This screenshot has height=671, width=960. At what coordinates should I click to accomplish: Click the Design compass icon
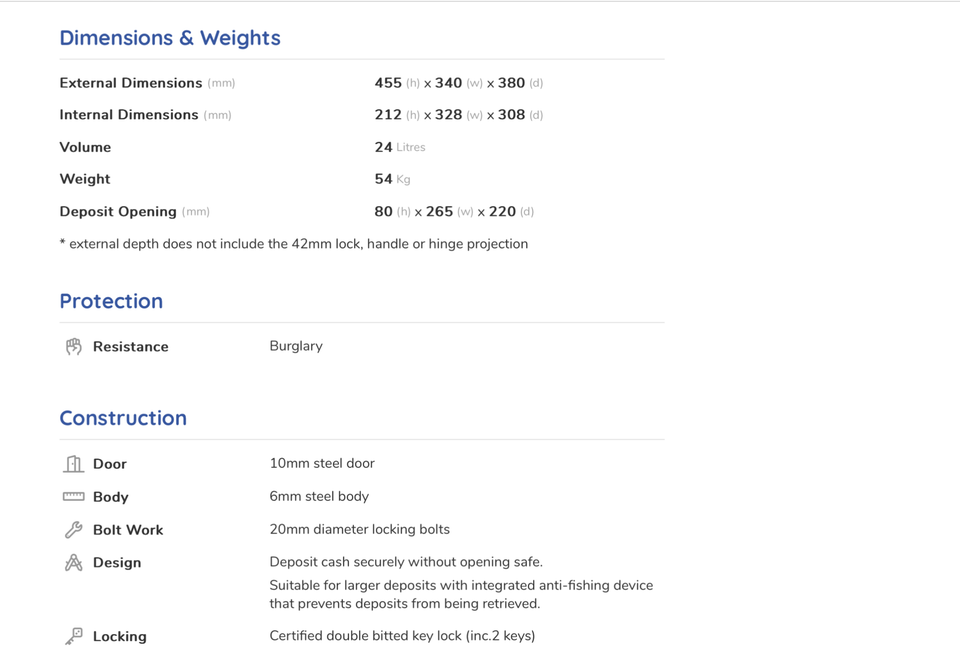tap(74, 563)
